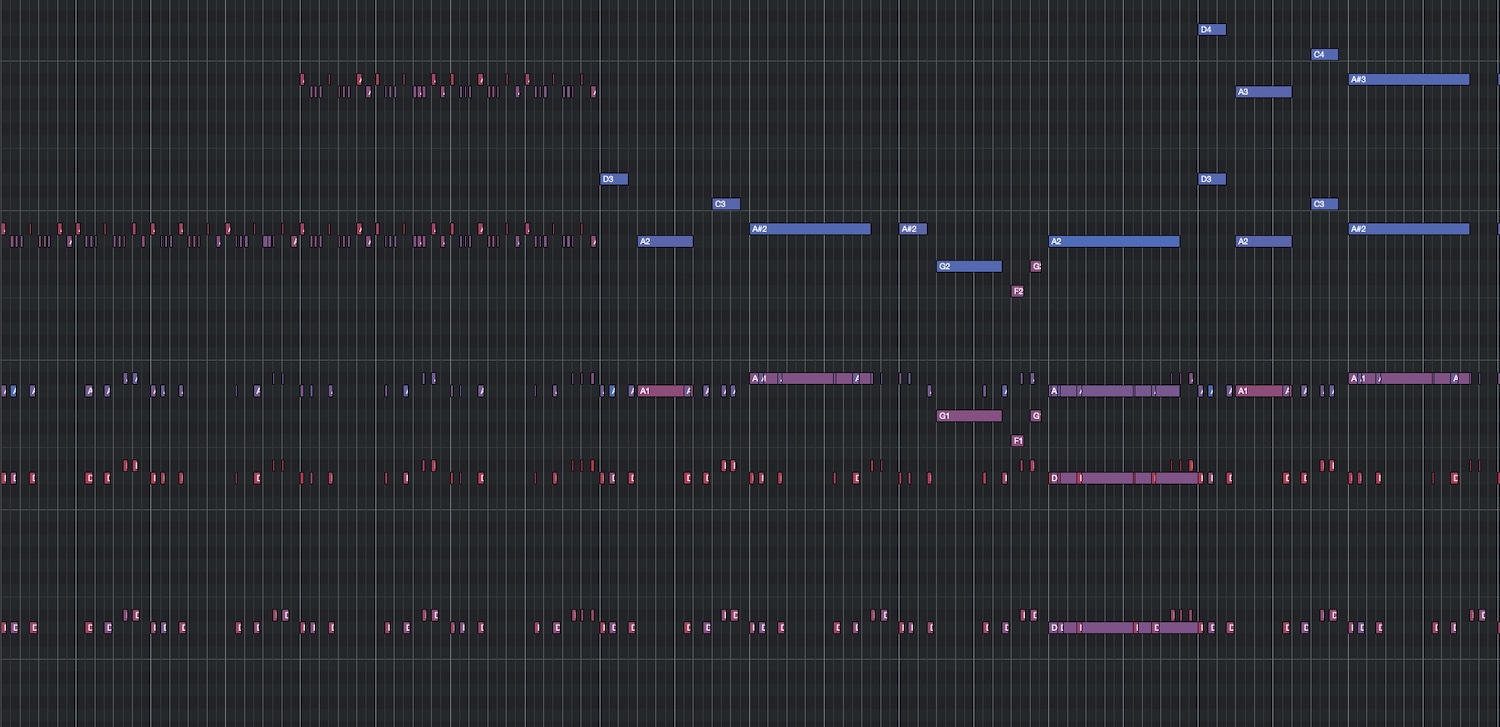The height and width of the screenshot is (727, 1500).
Task: Select the long blue G2 note
Action: coord(969,267)
